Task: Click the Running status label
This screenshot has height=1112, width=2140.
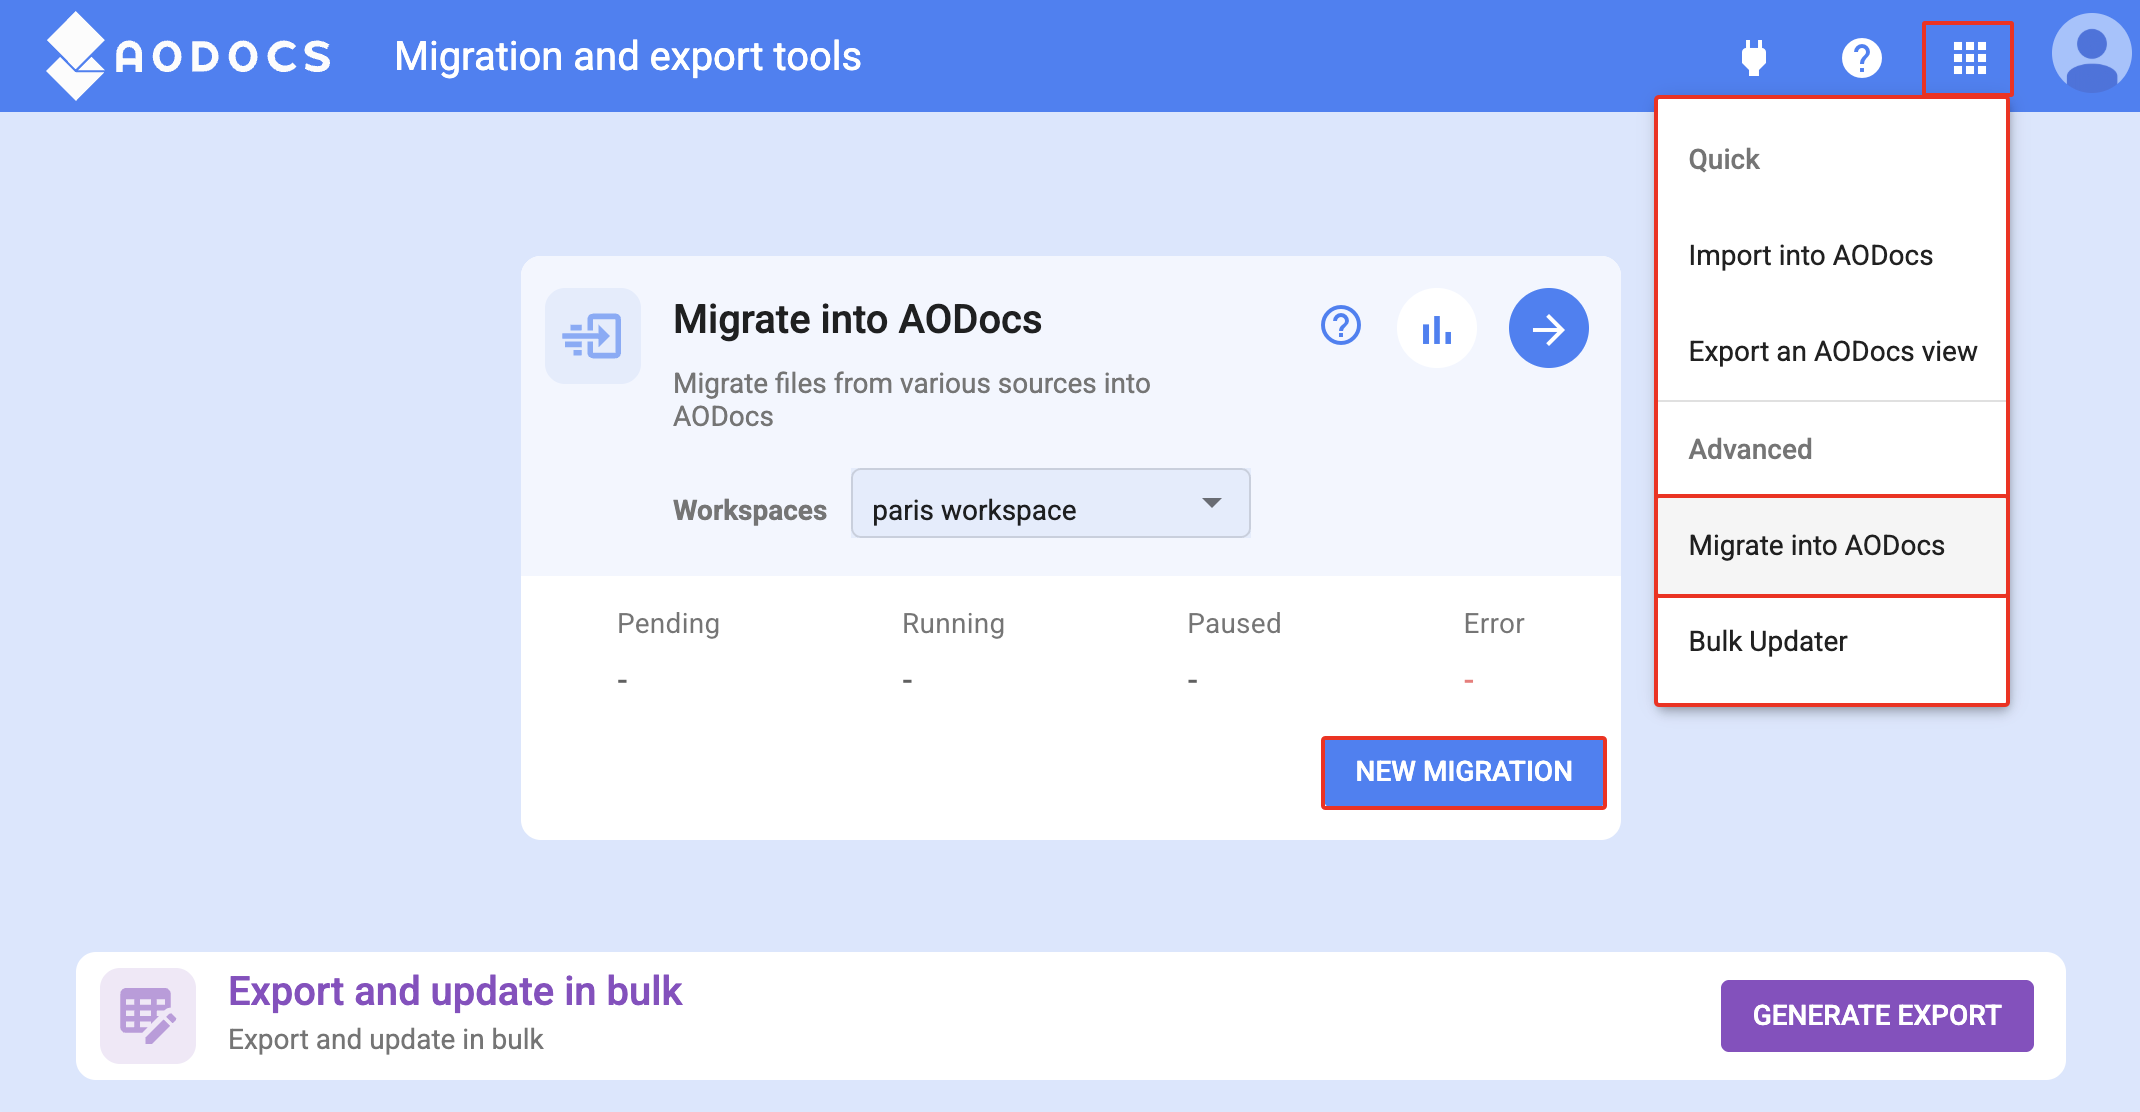Action: pyautogui.click(x=953, y=624)
